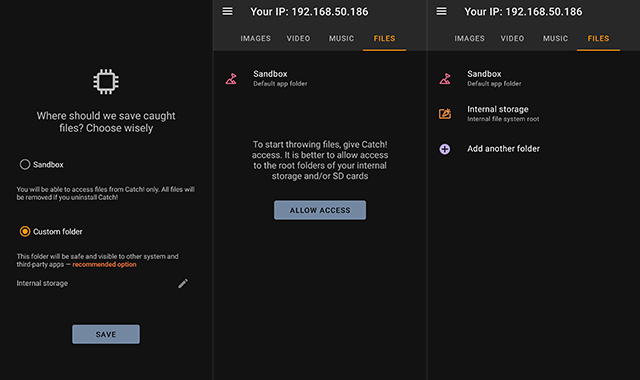Click the ALLOW ACCESS button
Image resolution: width=640 pixels, height=380 pixels.
tap(320, 210)
